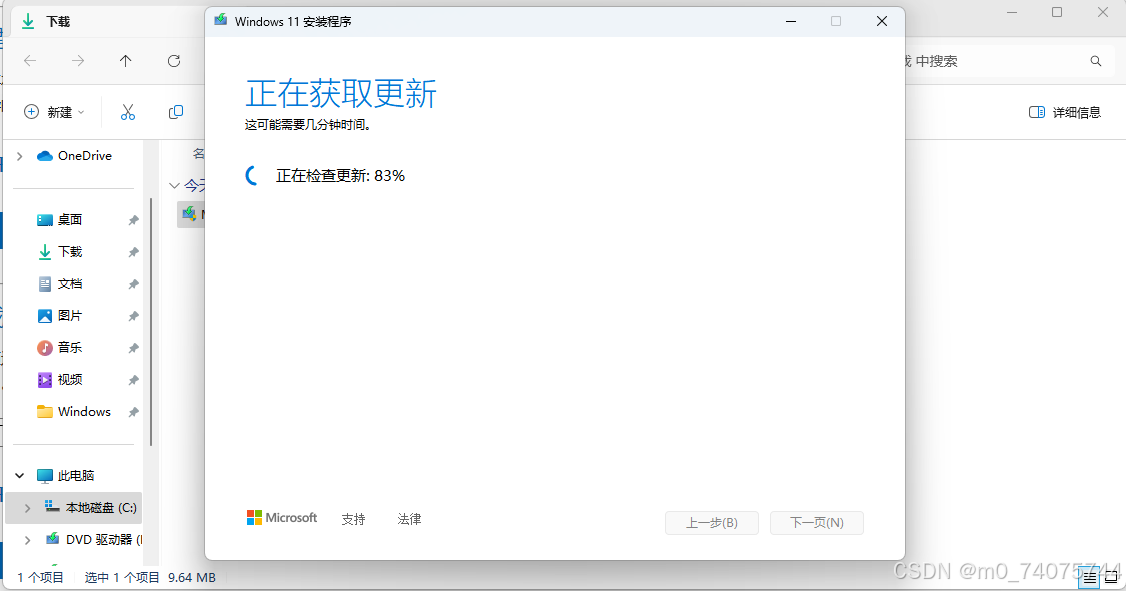Minimize the File Explorer window
Viewport: 1126px width, 591px height.
point(1012,12)
